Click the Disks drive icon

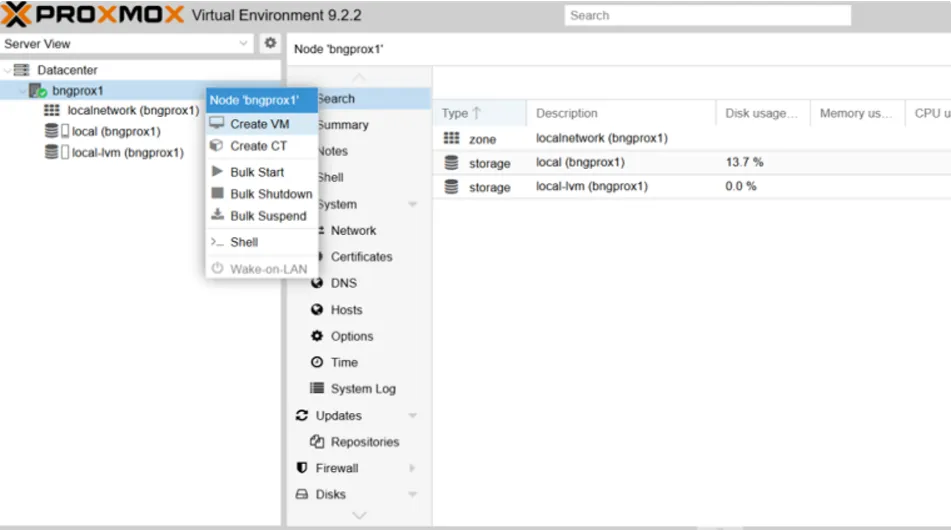point(301,494)
